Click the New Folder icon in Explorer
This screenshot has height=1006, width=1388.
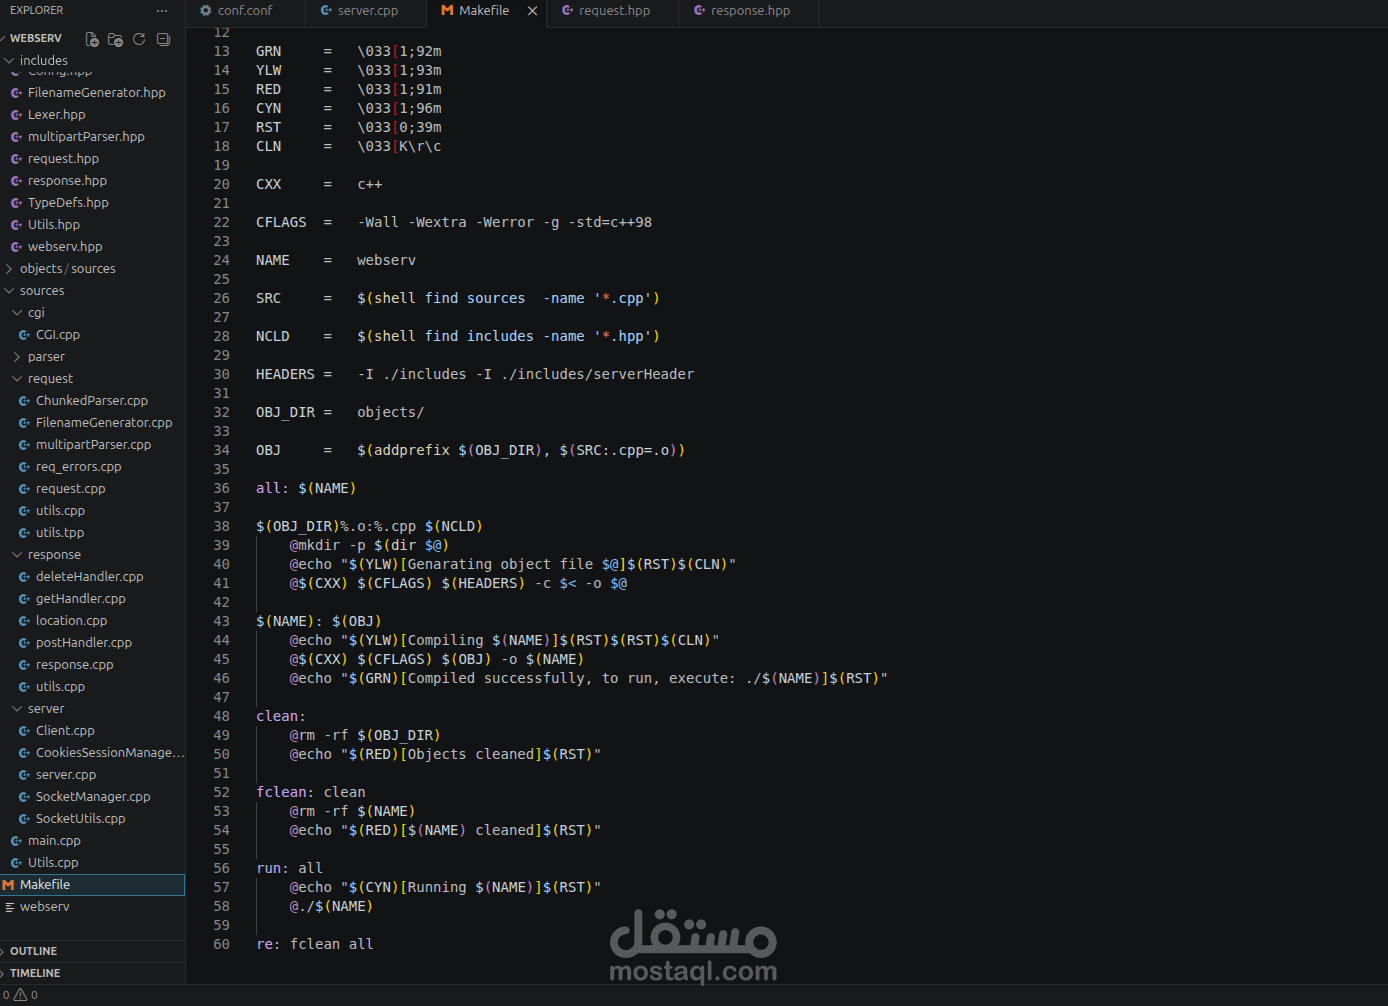point(115,39)
